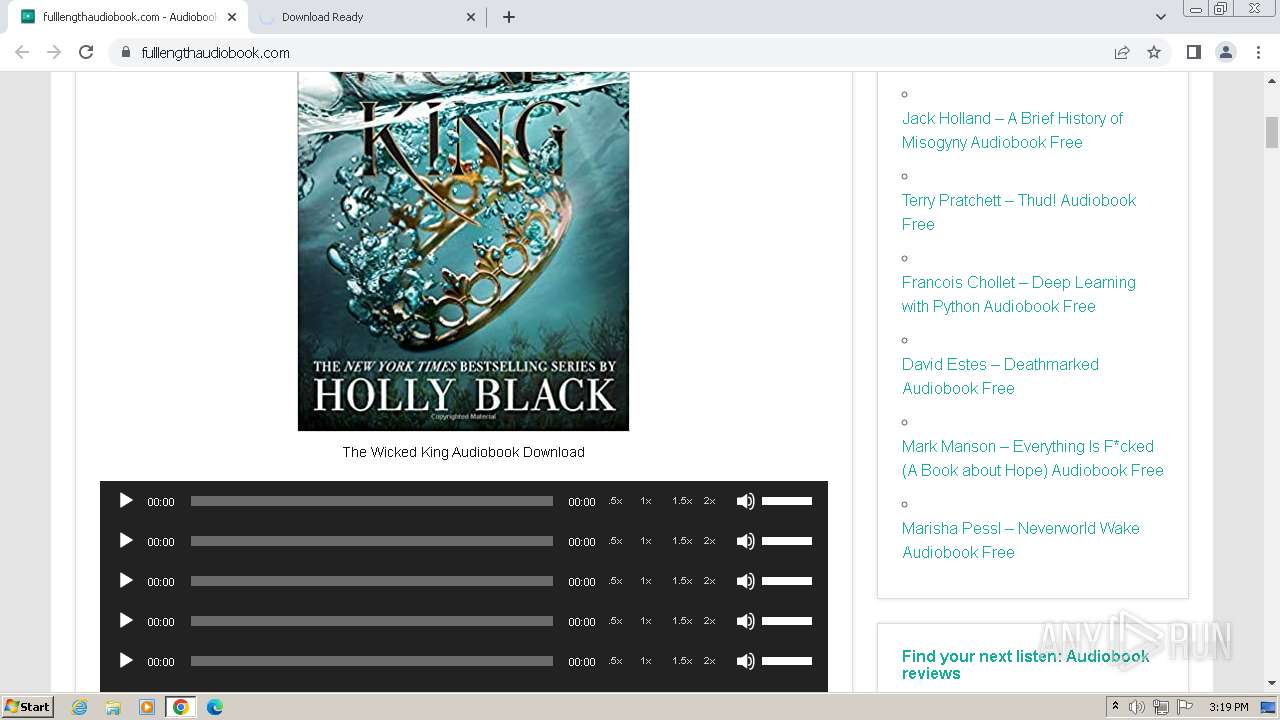Click the scrollbar down arrow
Screen dimensions: 1280x720
click(1272, 683)
